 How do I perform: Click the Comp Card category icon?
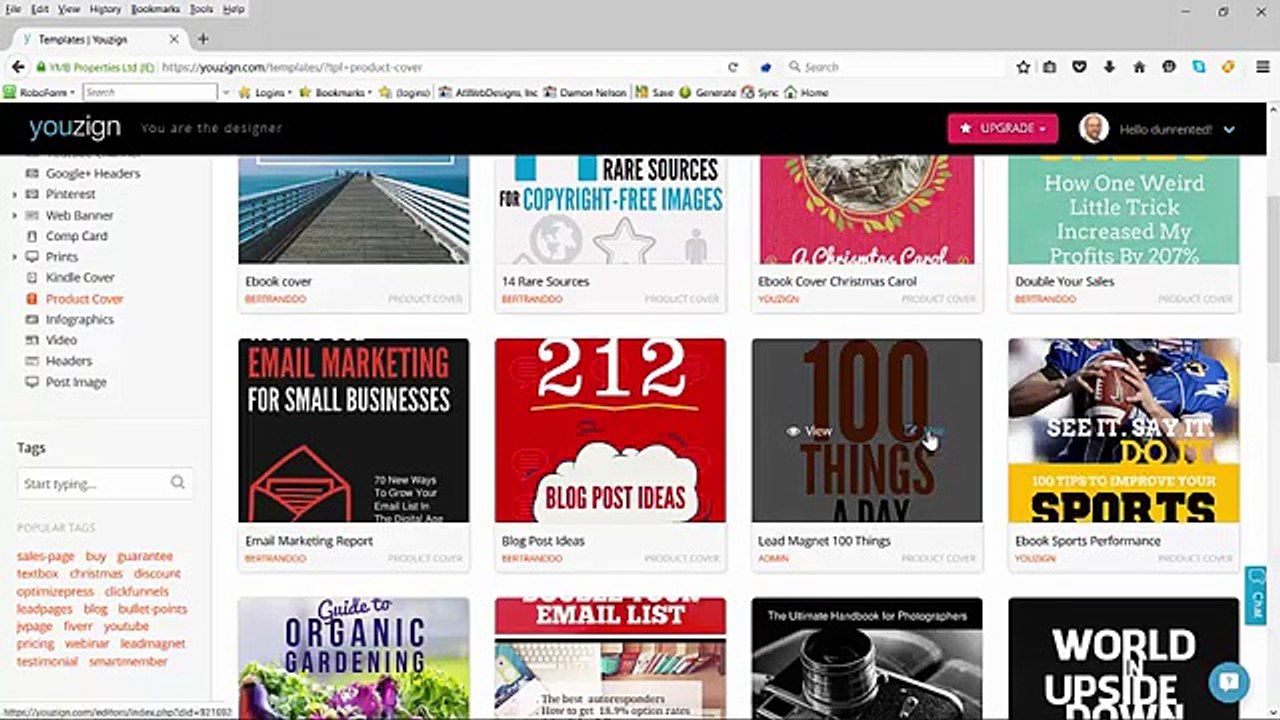[31, 236]
